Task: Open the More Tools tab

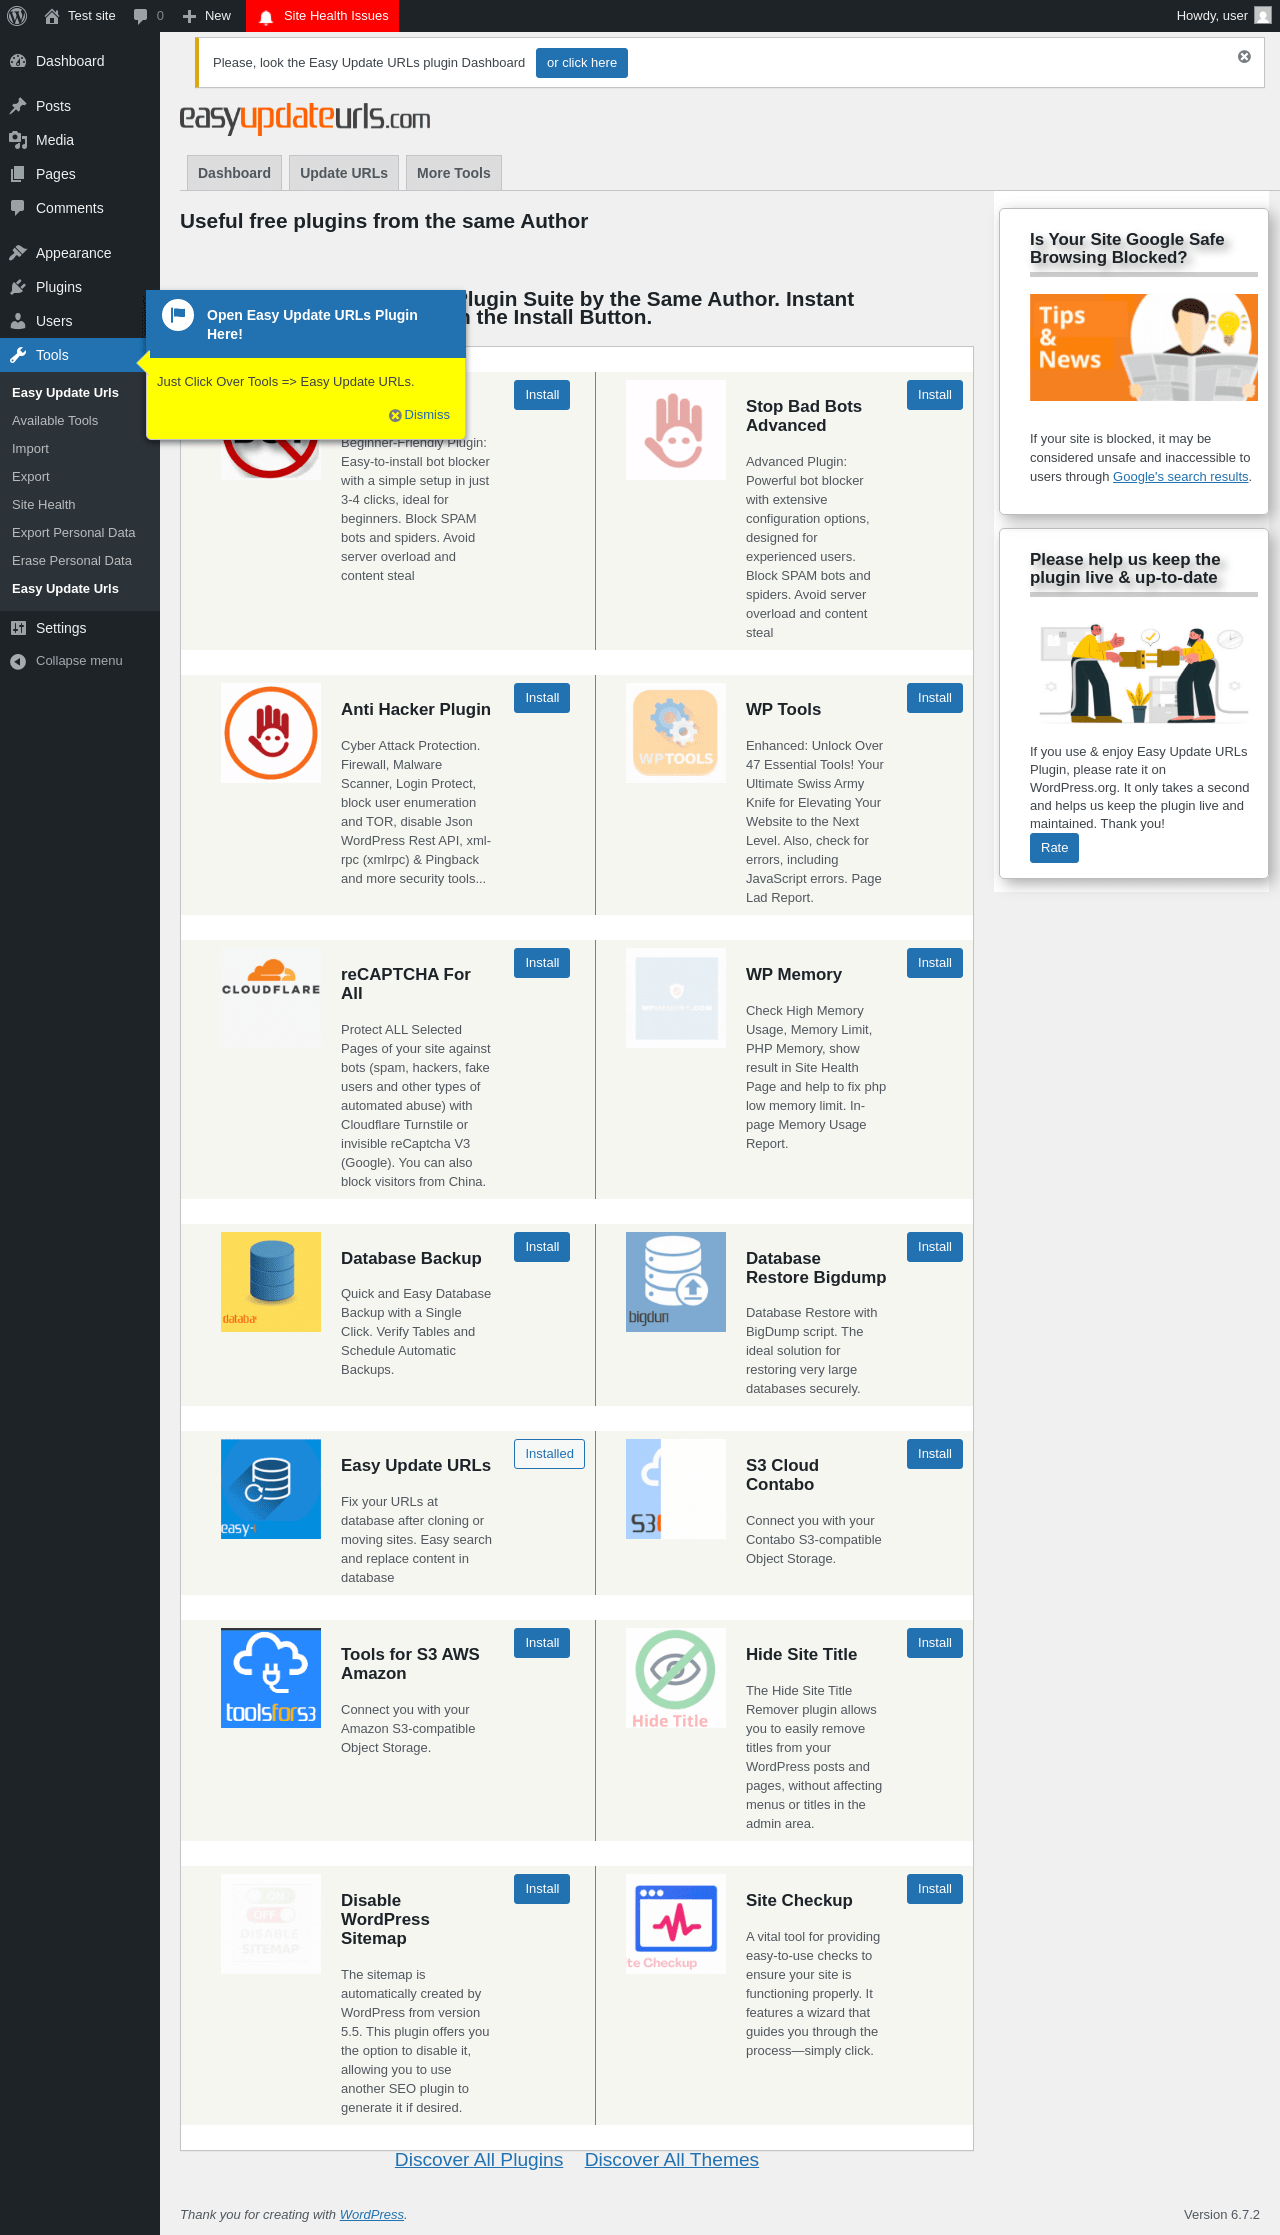Action: (x=454, y=173)
